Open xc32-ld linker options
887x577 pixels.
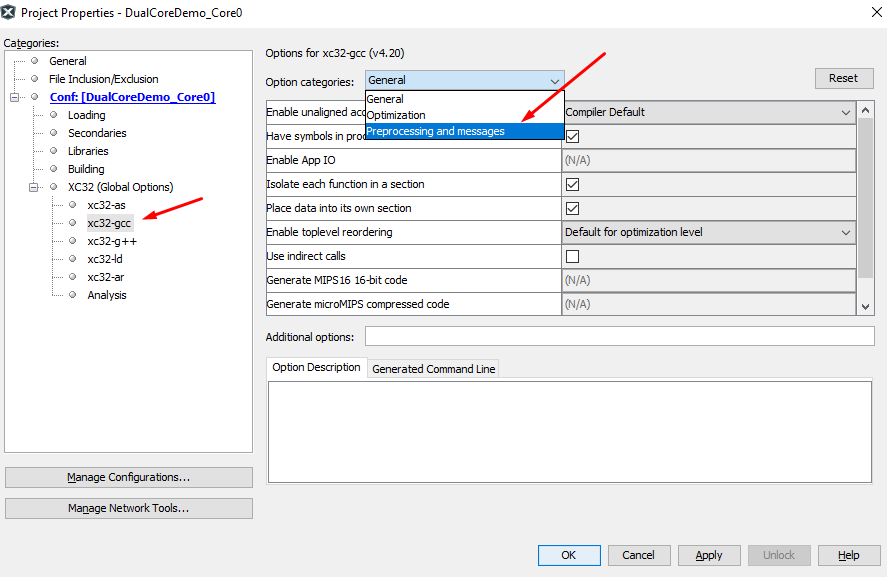point(105,259)
